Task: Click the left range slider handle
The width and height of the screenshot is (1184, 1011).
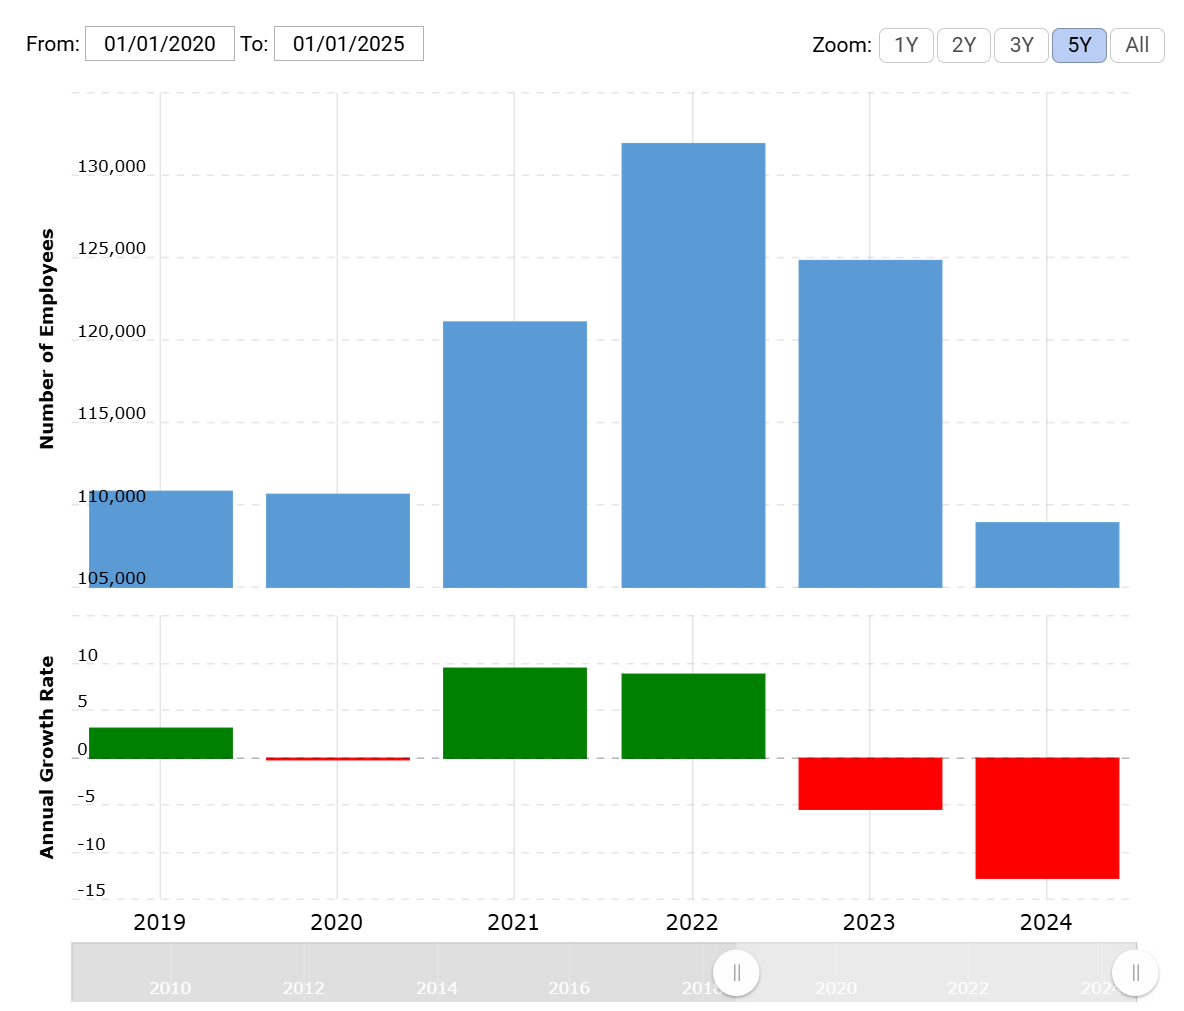Action: (x=736, y=972)
